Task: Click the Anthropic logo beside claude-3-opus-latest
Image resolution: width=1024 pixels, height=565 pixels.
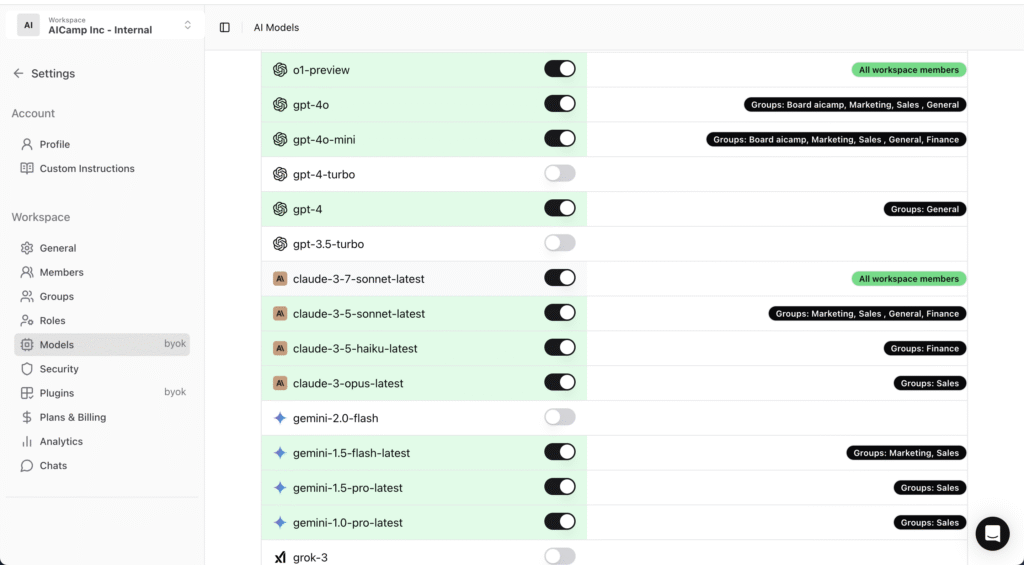Action: point(280,383)
